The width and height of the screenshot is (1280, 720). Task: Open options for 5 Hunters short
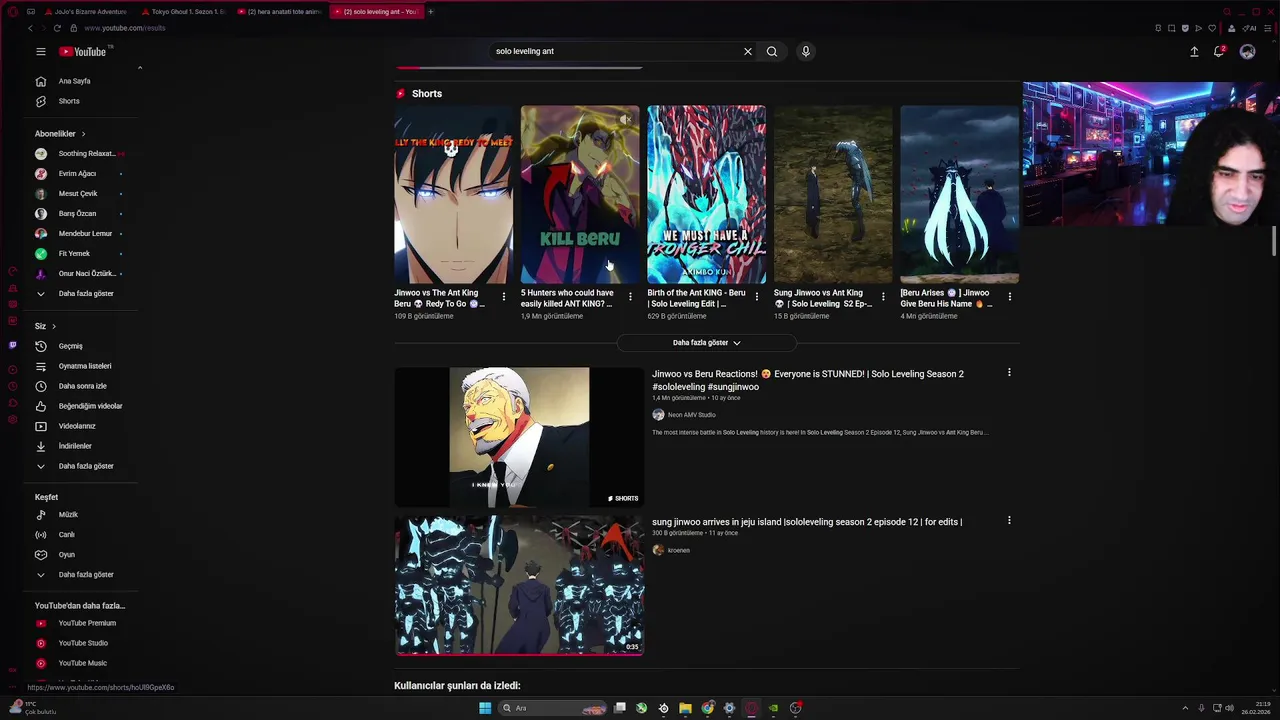630,297
